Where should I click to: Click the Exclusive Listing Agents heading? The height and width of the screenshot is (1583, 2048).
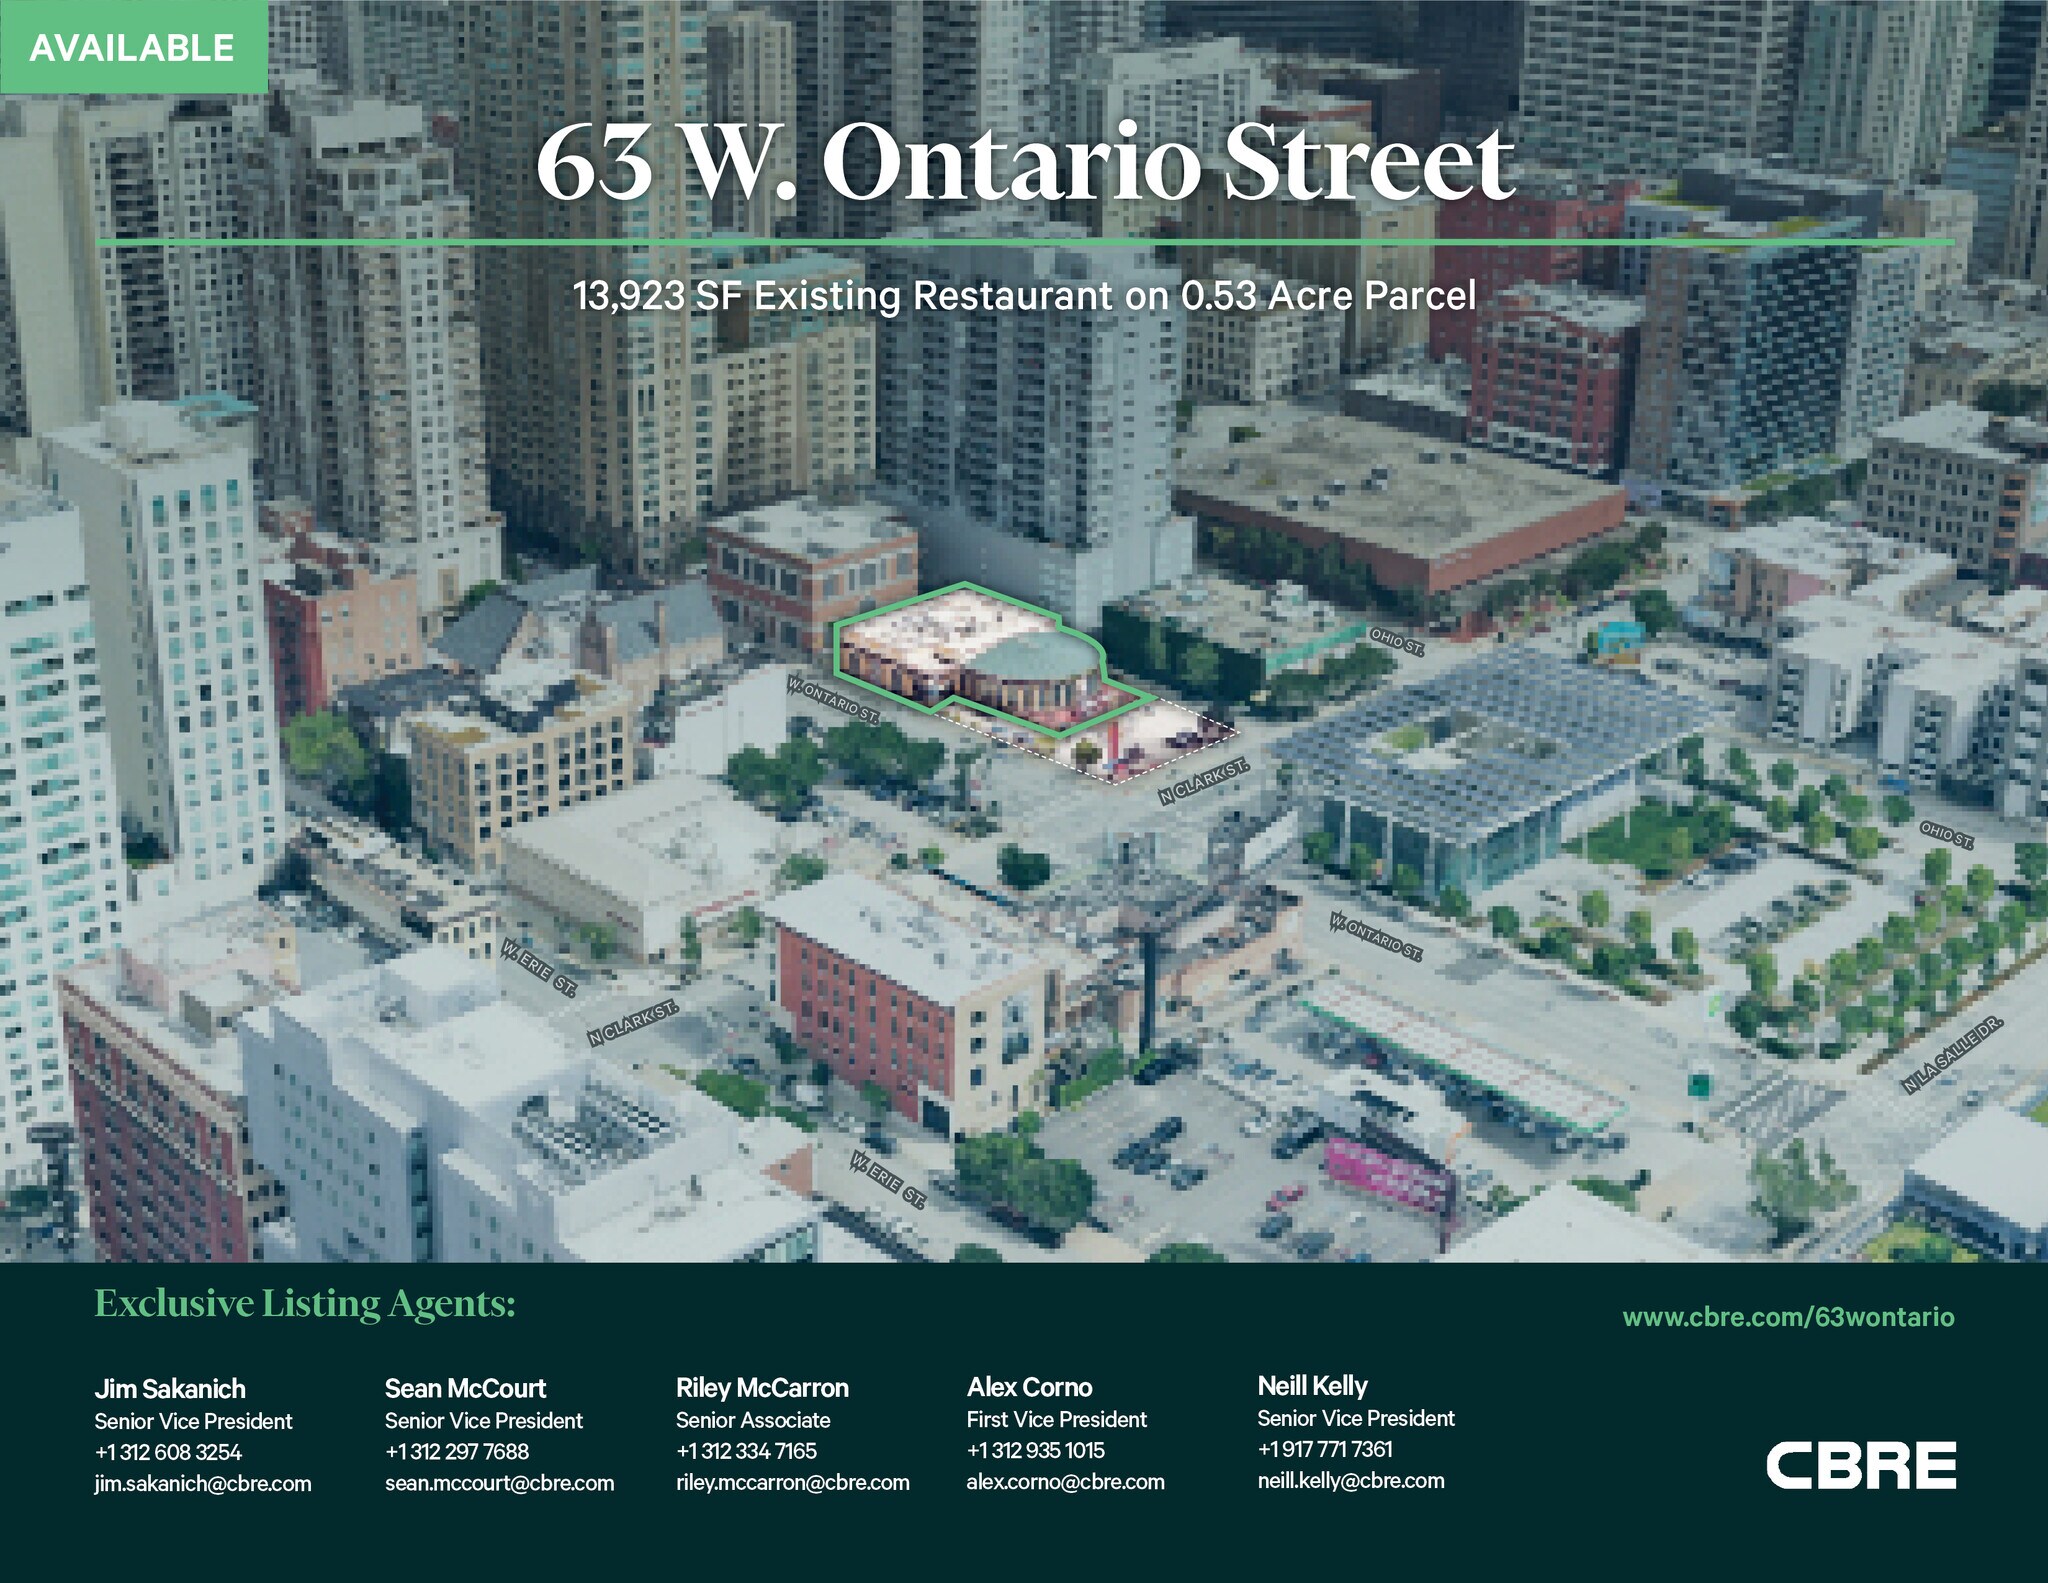(x=305, y=1304)
